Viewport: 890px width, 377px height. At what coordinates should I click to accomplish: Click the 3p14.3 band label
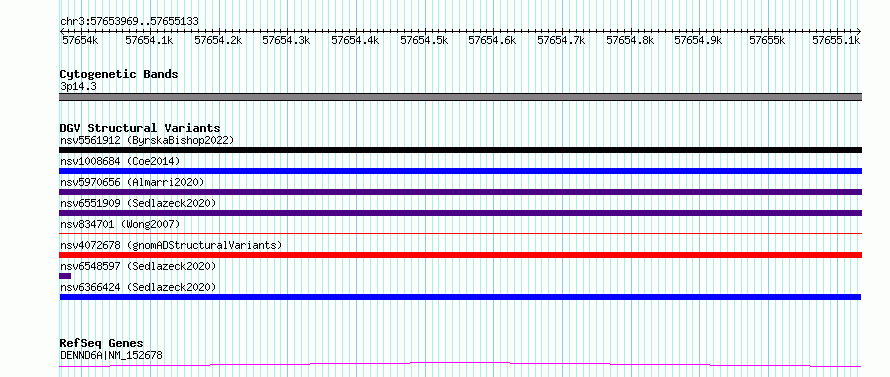(78, 86)
